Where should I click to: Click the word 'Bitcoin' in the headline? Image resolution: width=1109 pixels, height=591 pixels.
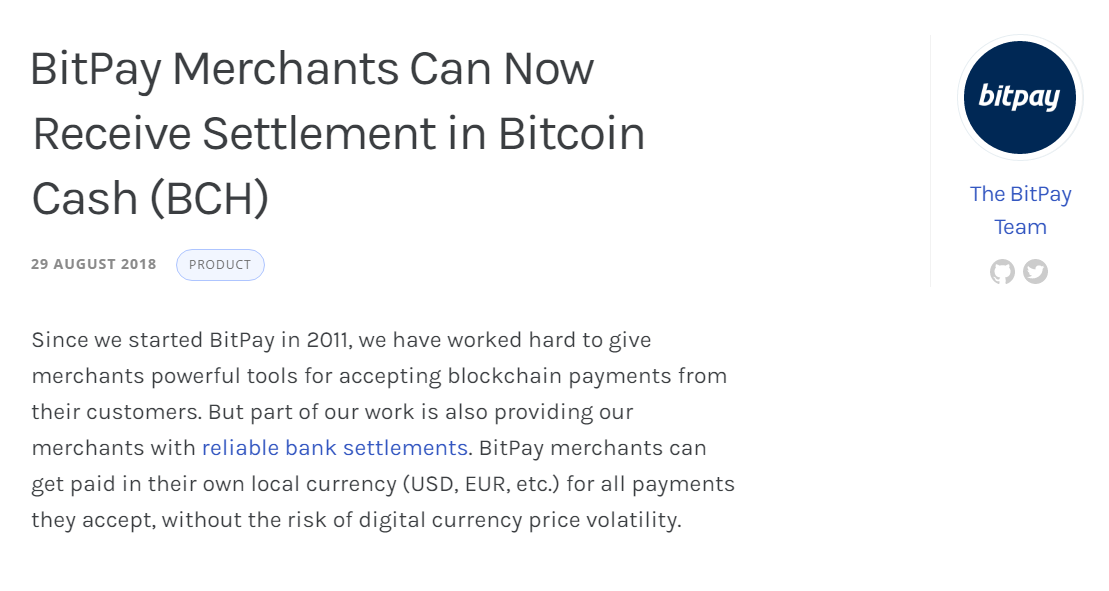571,134
